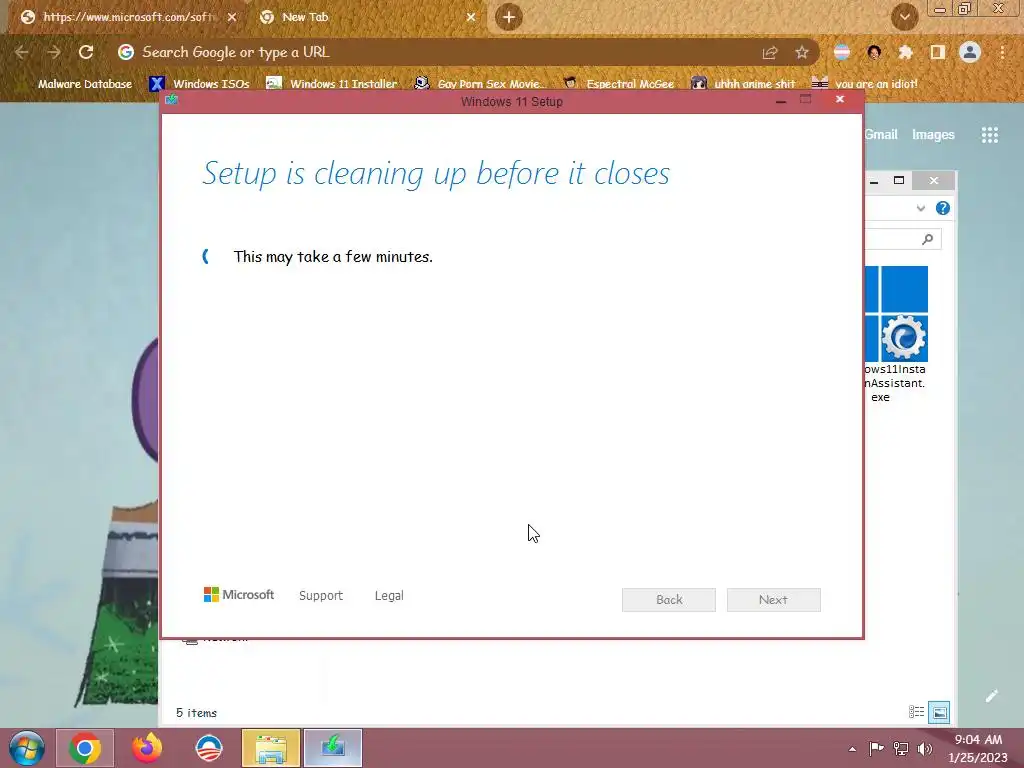Toggle the Chrome side panel icon

coord(938,52)
